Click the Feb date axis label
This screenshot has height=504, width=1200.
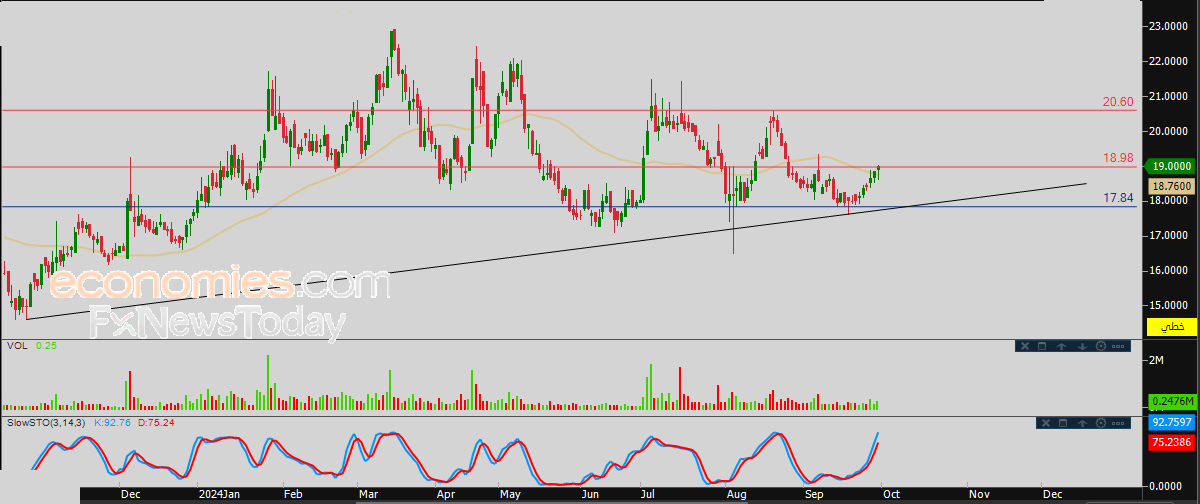(293, 494)
